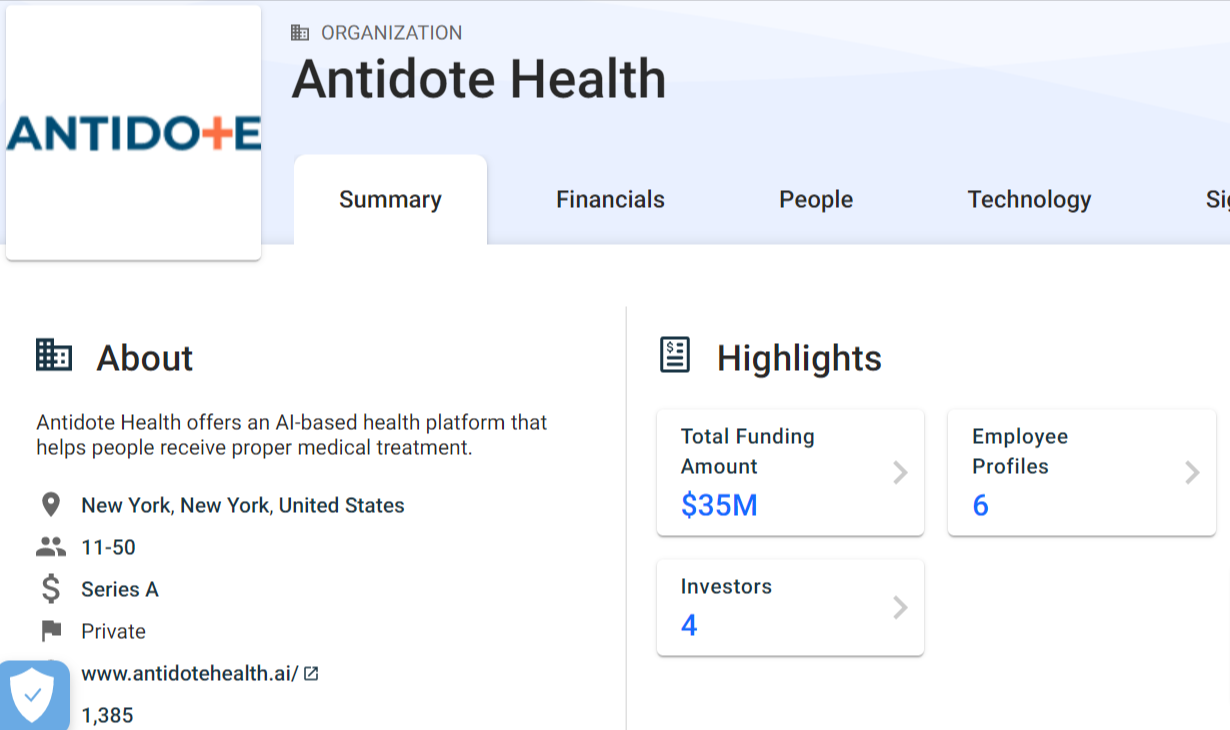Screen dimensions: 1230x730
Task: Click the dollar sign funding stage icon
Action: point(51,589)
